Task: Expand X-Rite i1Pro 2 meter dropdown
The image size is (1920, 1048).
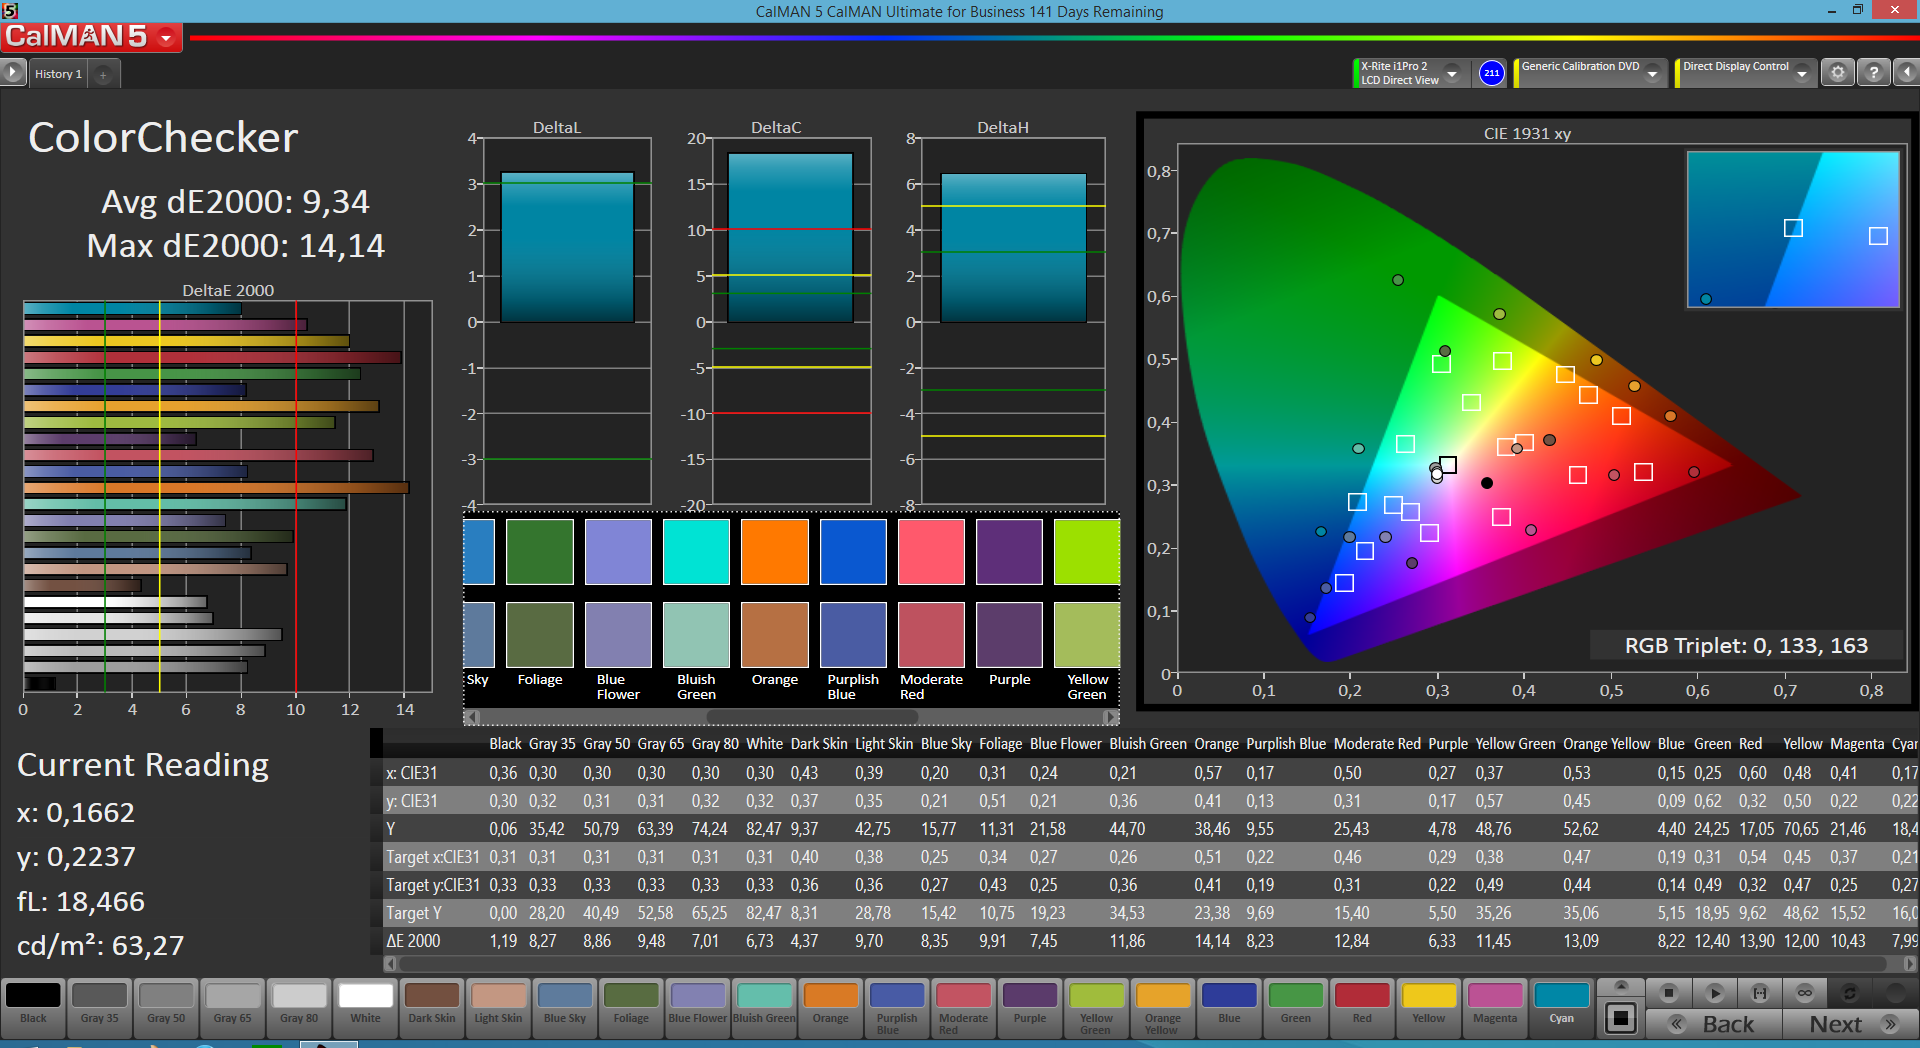Action: tap(1452, 74)
